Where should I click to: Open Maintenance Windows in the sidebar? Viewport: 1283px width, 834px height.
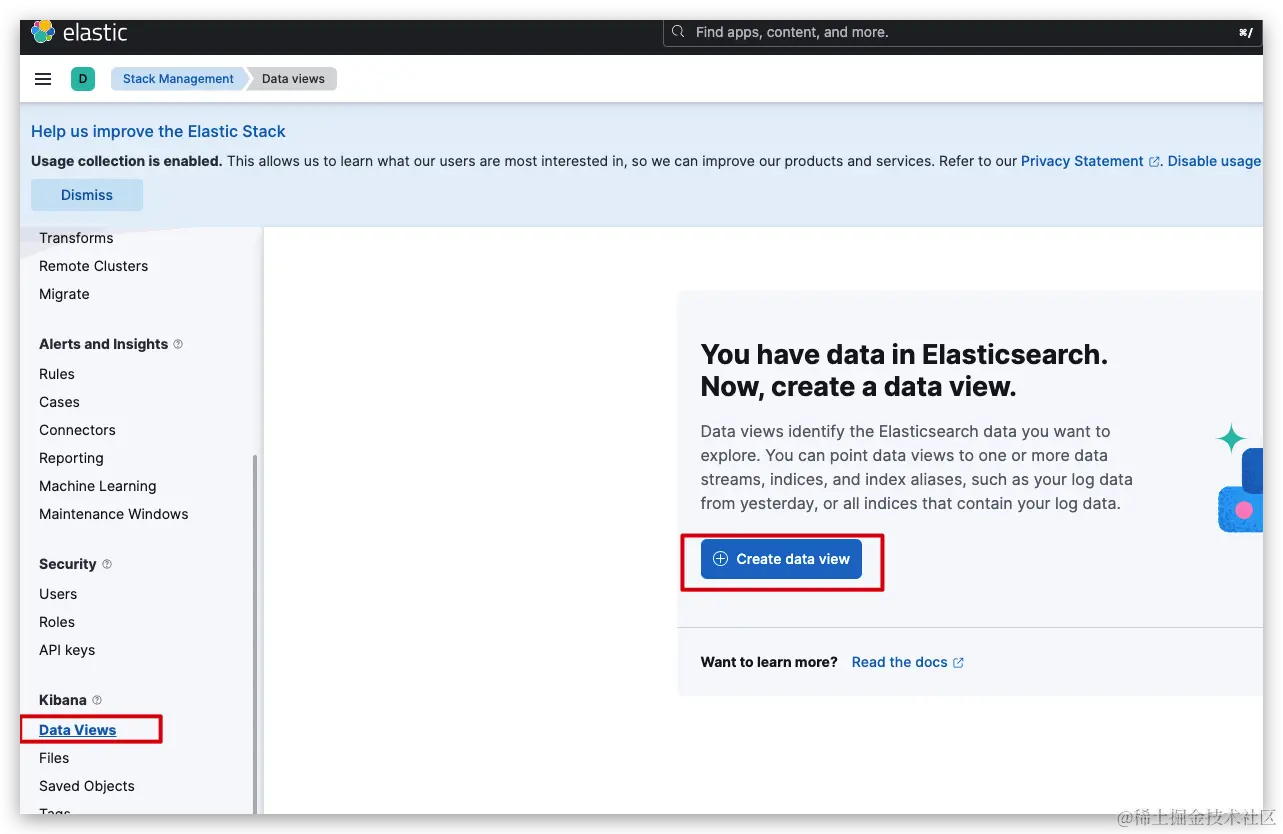pyautogui.click(x=113, y=514)
